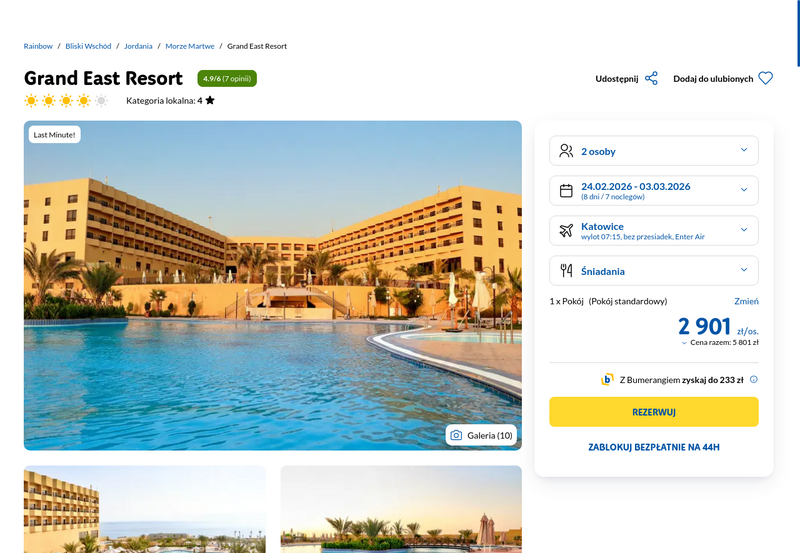Click the Bumerang info circle icon
The height and width of the screenshot is (553, 800).
click(x=754, y=379)
